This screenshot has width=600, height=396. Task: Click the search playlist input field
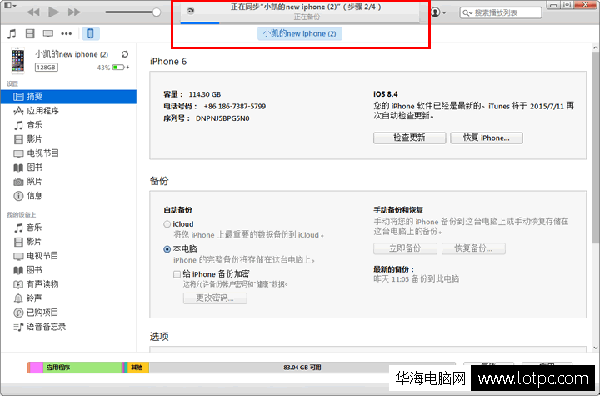(501, 13)
